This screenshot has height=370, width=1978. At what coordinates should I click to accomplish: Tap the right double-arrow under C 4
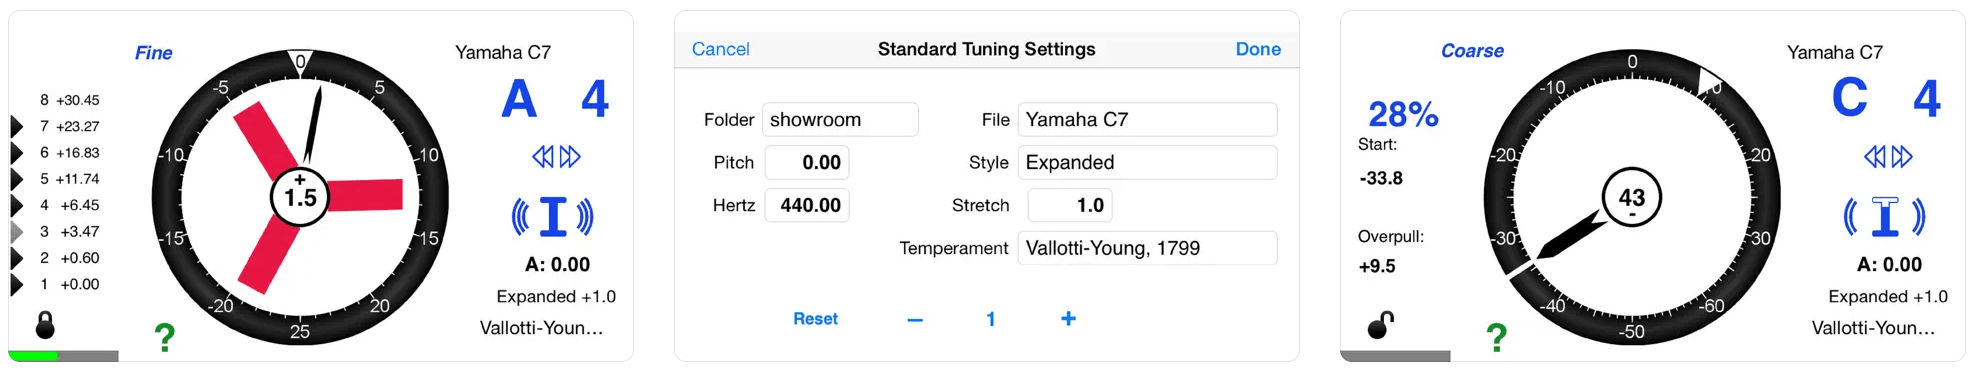1902,156
